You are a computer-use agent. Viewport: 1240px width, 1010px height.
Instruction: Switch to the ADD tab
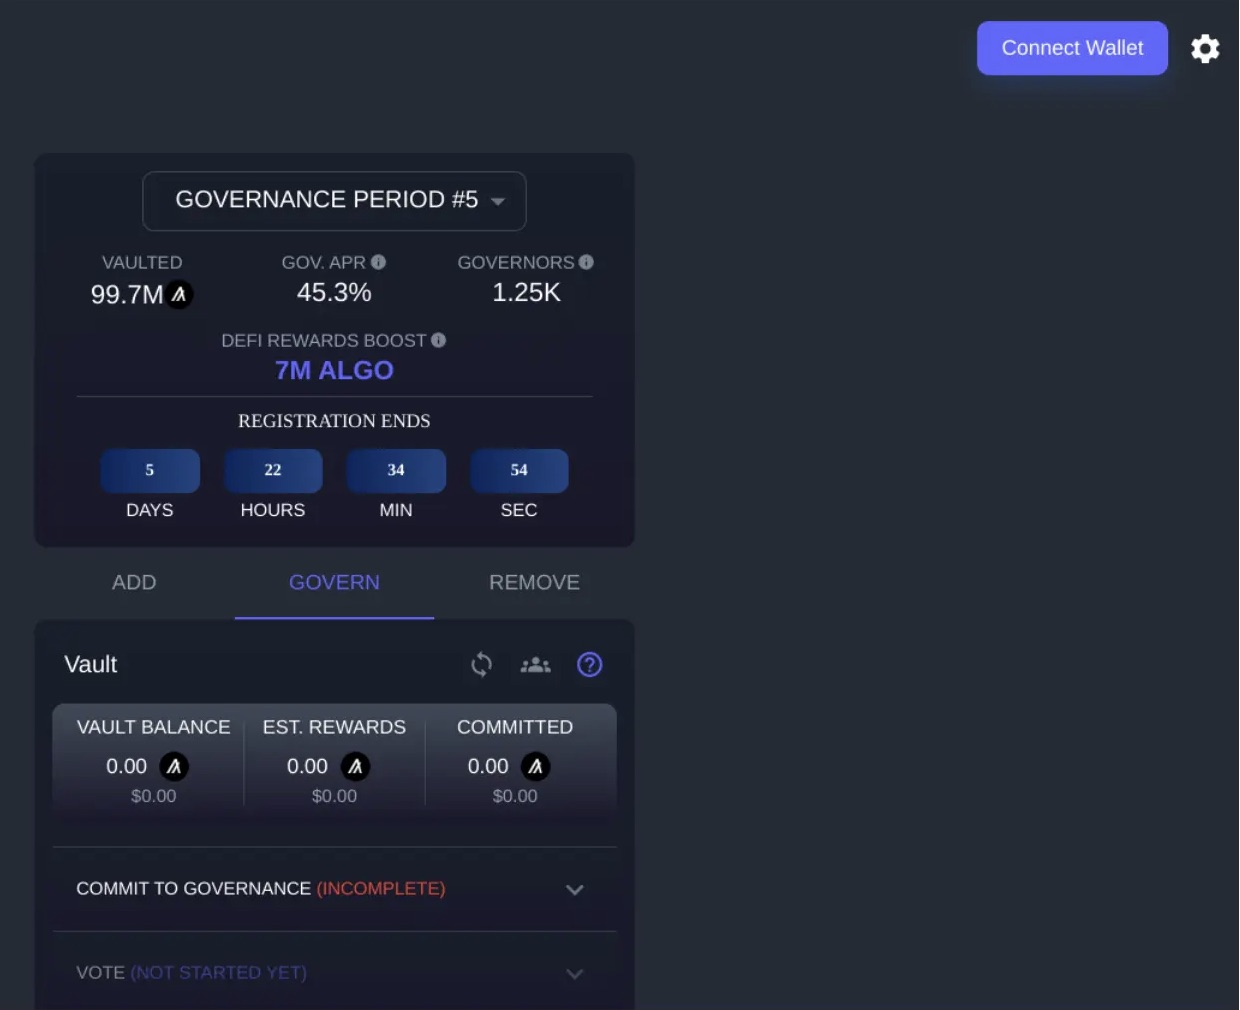[x=134, y=583]
